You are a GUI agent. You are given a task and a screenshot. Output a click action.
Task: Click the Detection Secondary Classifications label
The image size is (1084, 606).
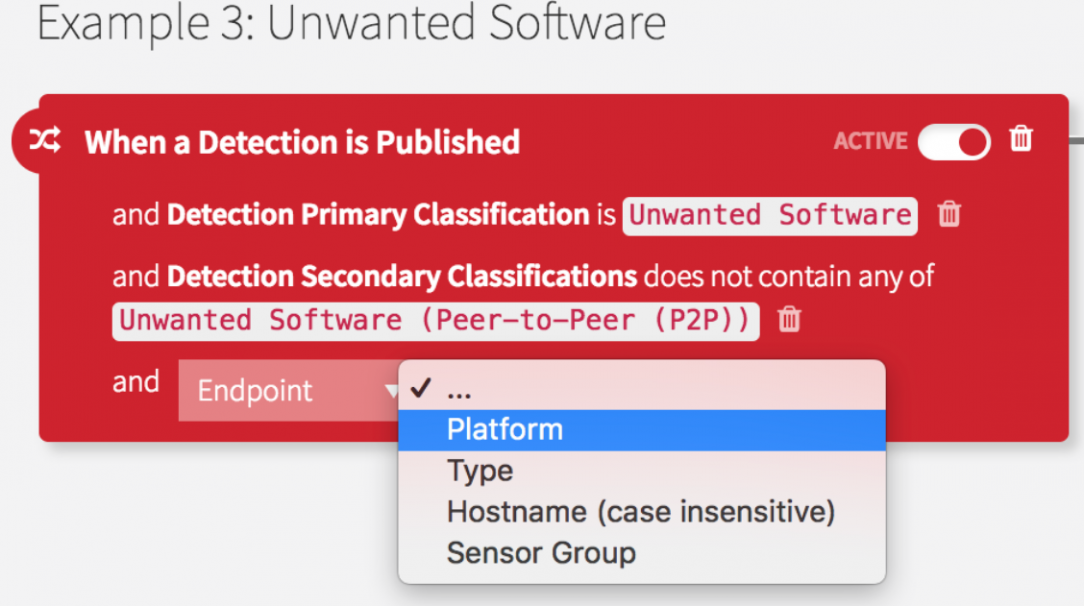click(402, 276)
